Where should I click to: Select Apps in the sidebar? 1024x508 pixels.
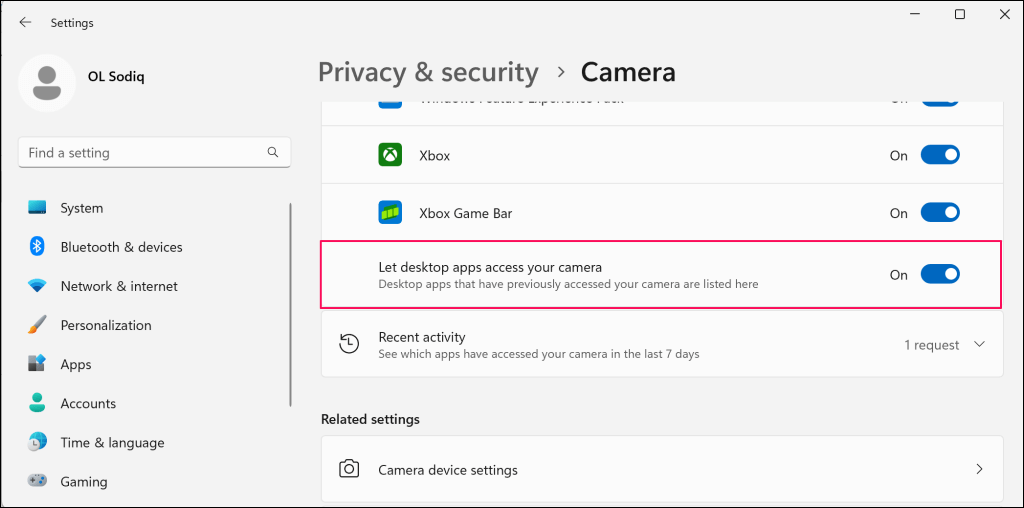[x=76, y=365]
